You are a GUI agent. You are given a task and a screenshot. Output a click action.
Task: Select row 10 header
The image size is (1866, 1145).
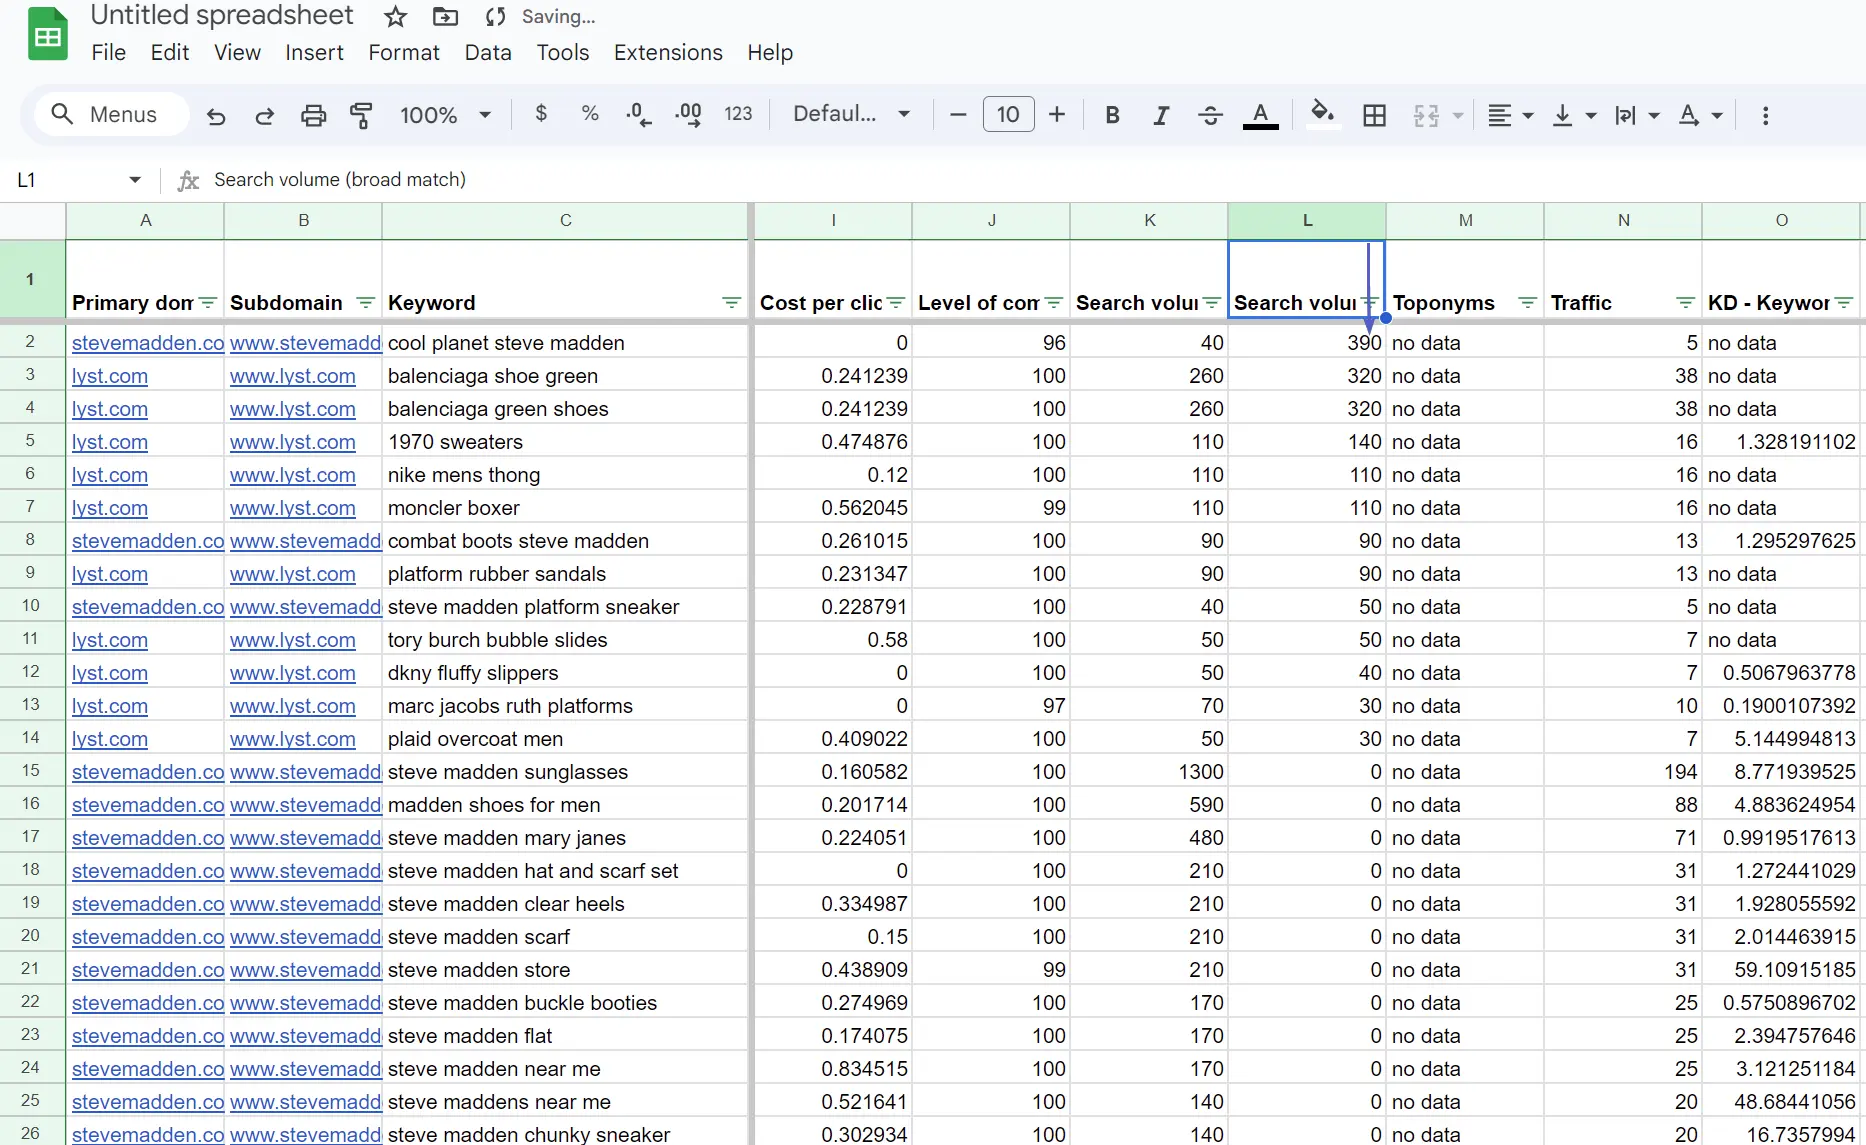31,606
